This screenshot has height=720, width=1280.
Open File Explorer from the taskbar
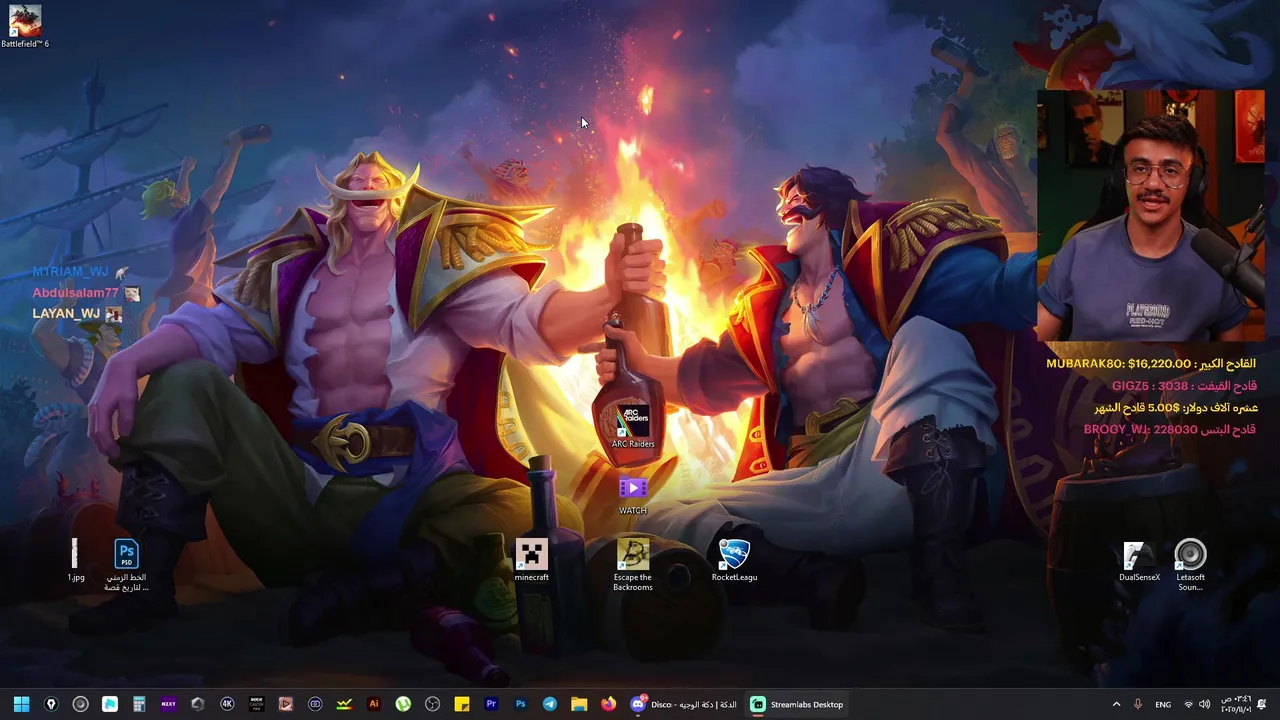click(x=579, y=704)
